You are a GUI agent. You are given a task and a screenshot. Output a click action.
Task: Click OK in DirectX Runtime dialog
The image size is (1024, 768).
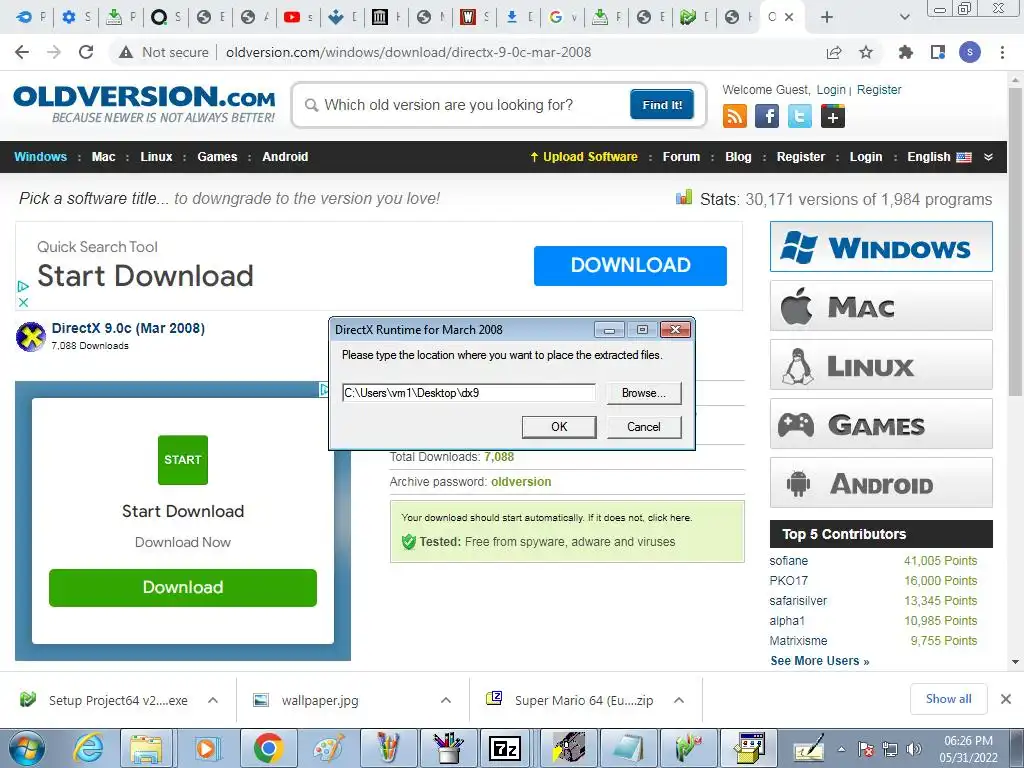tap(559, 426)
